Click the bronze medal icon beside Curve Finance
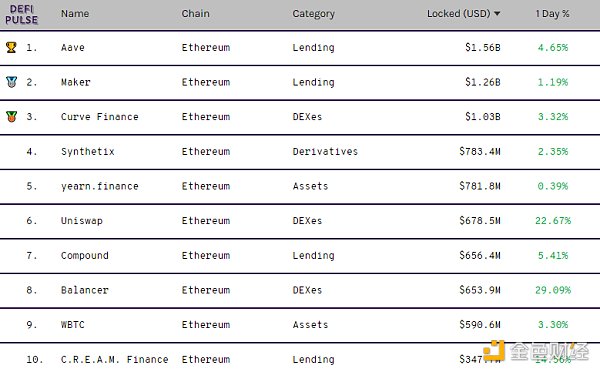 (11, 116)
